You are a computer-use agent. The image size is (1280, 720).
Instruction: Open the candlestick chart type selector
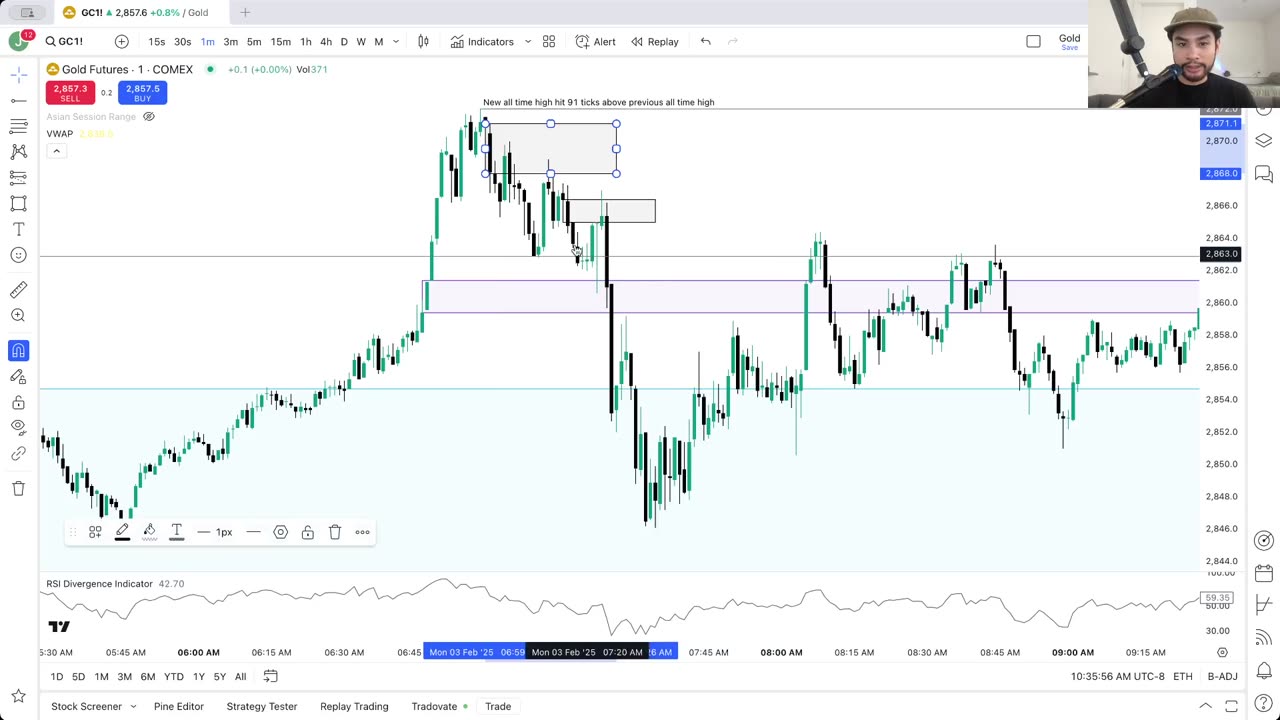(423, 41)
